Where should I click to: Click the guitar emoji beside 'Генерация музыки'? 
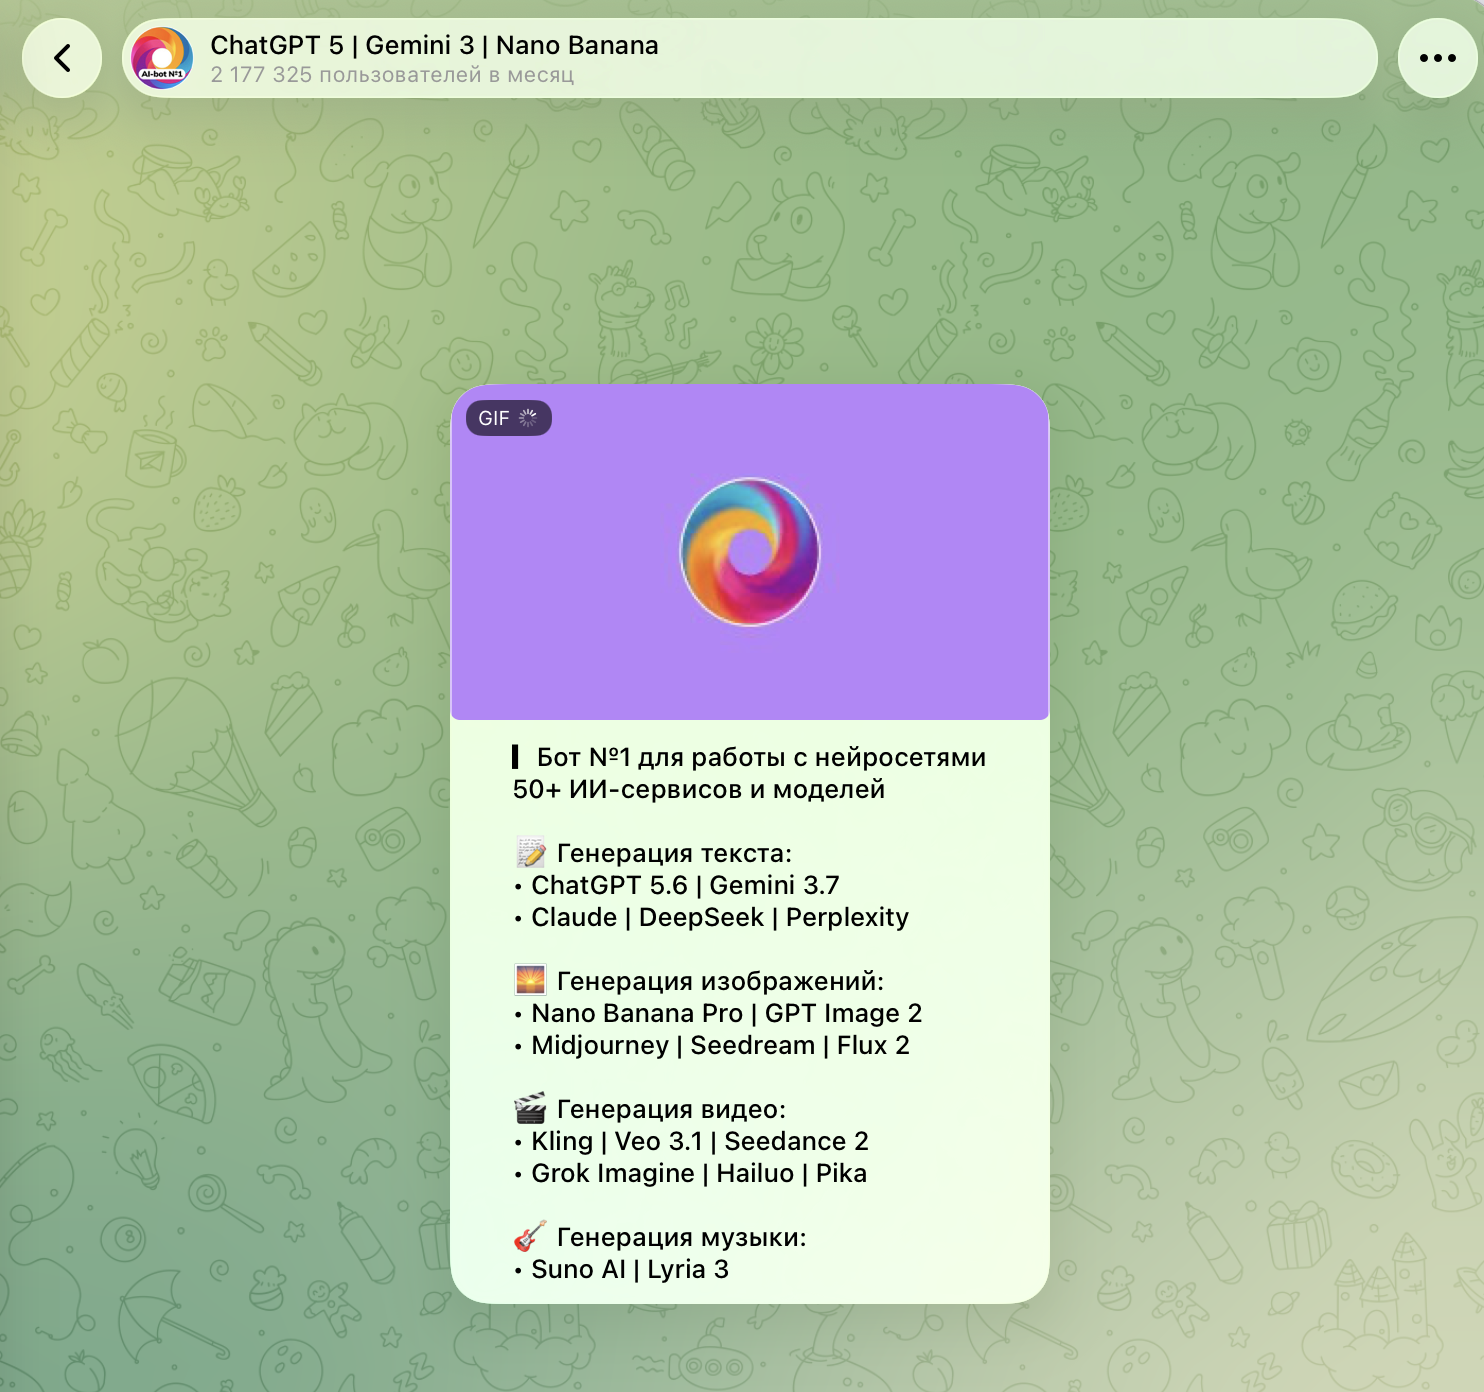[530, 1237]
